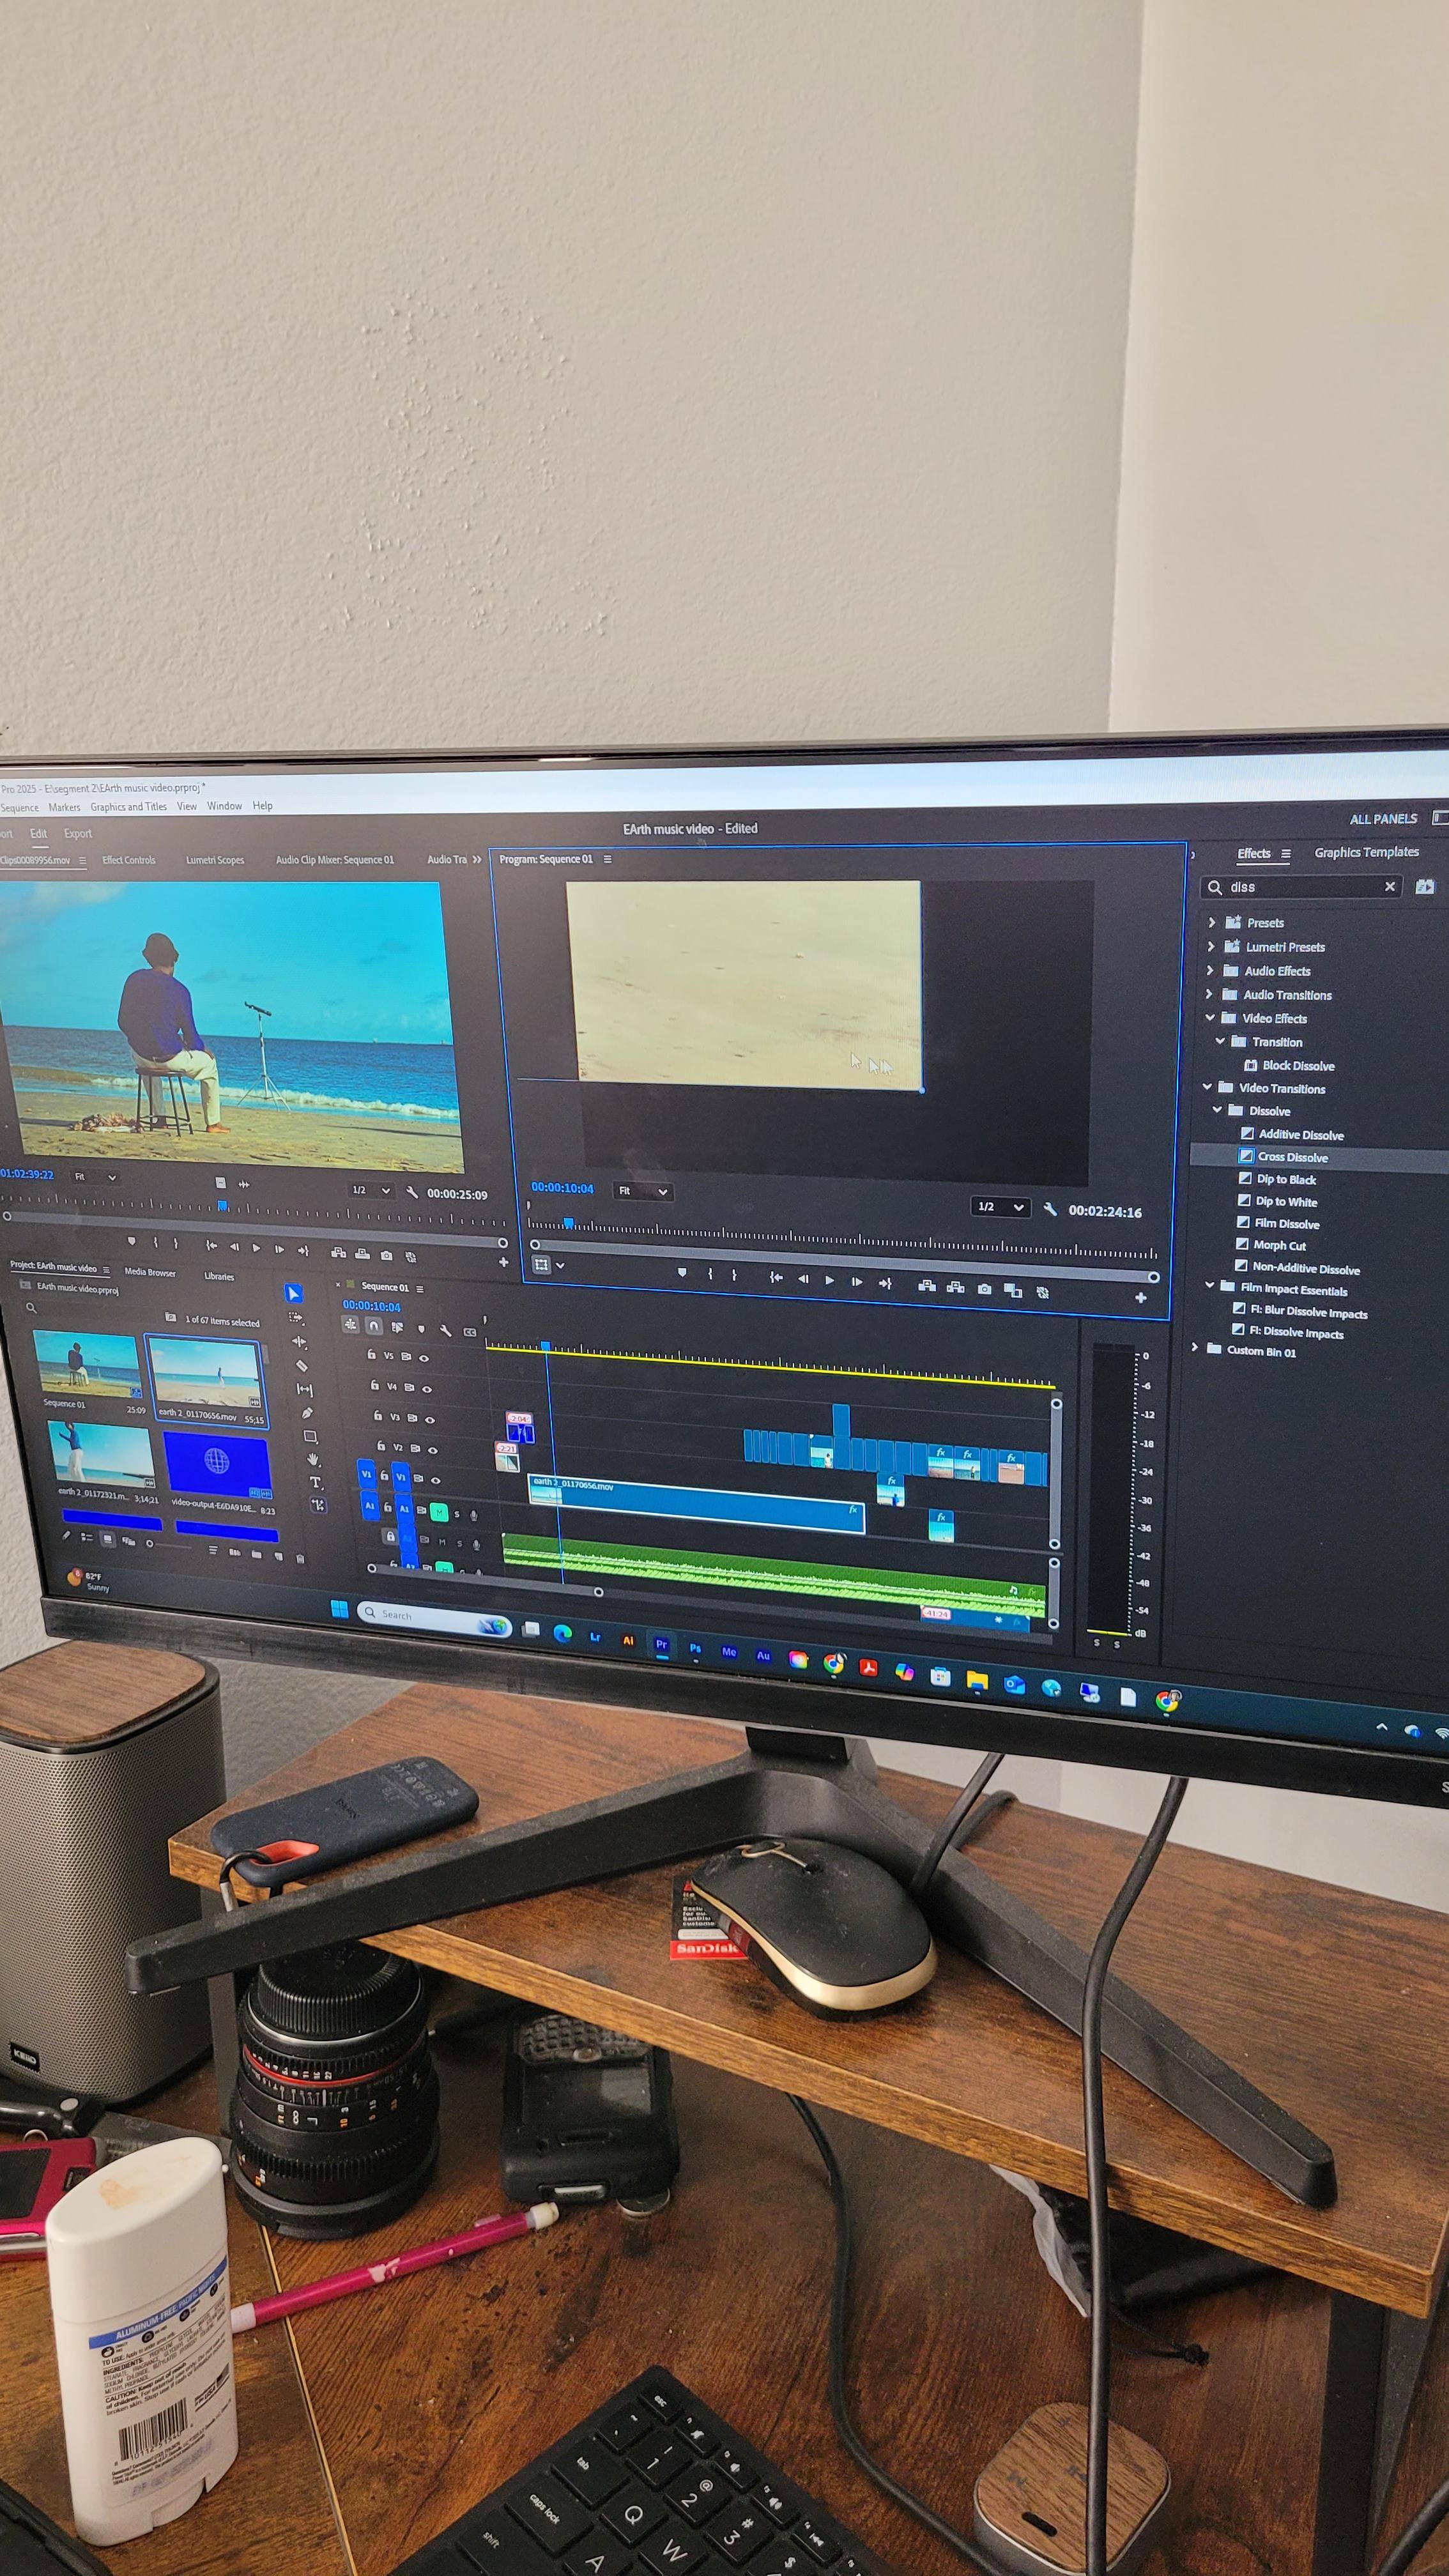Screen dimensions: 1449x2576
Task: Open Program monitor wrench settings
Action: click(x=1050, y=1209)
